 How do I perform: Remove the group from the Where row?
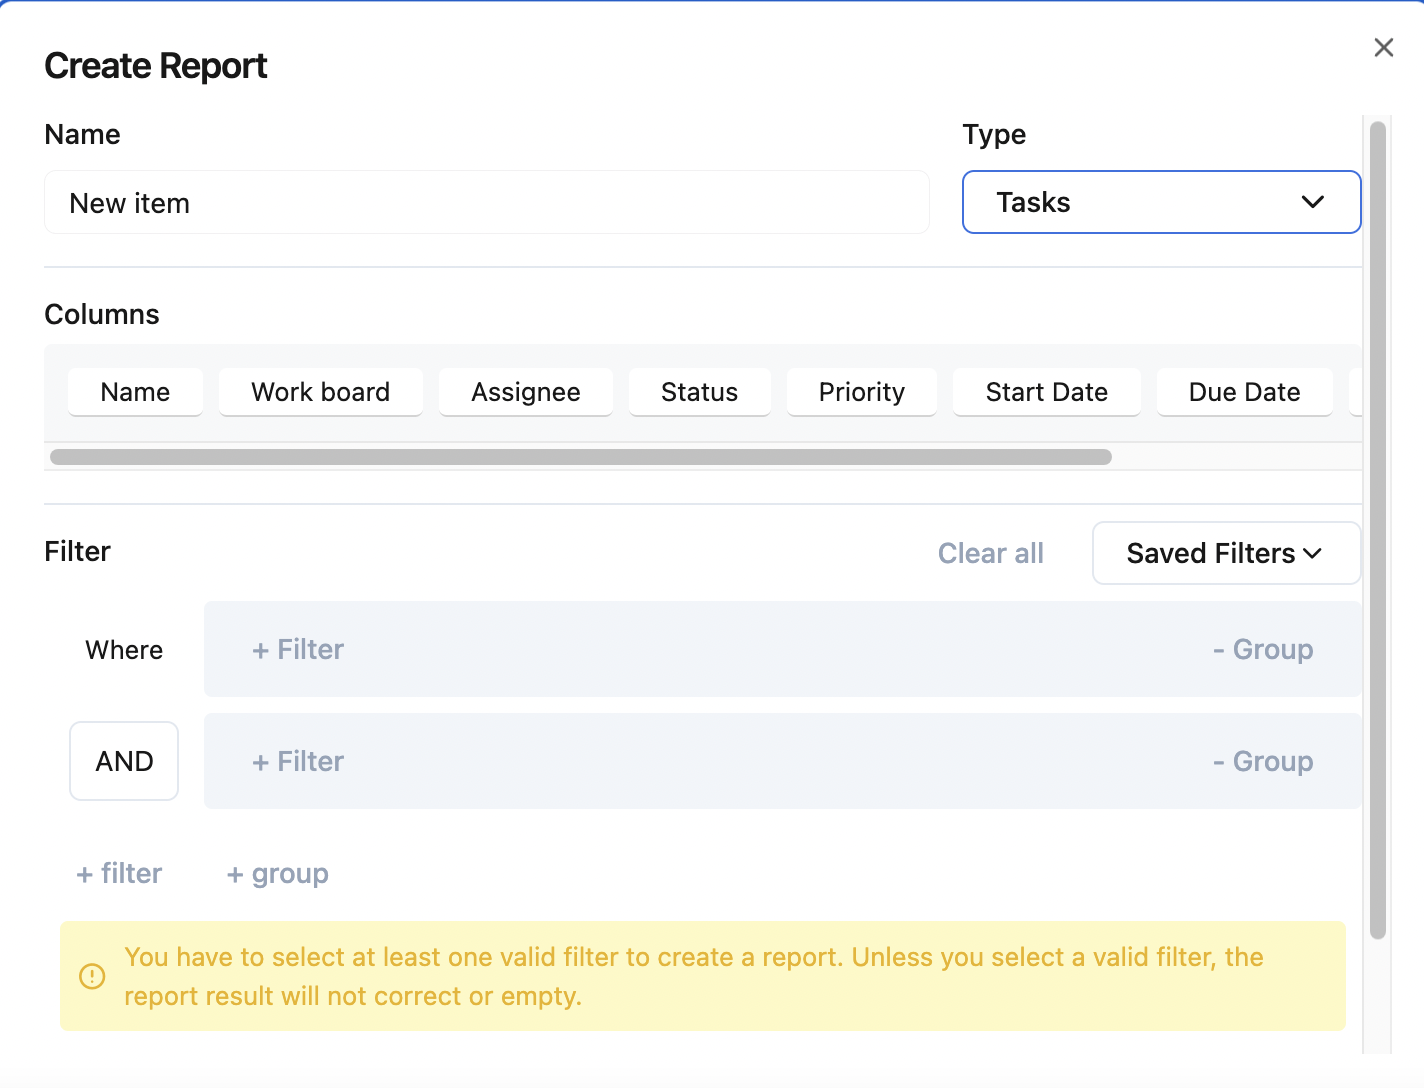[1263, 649]
